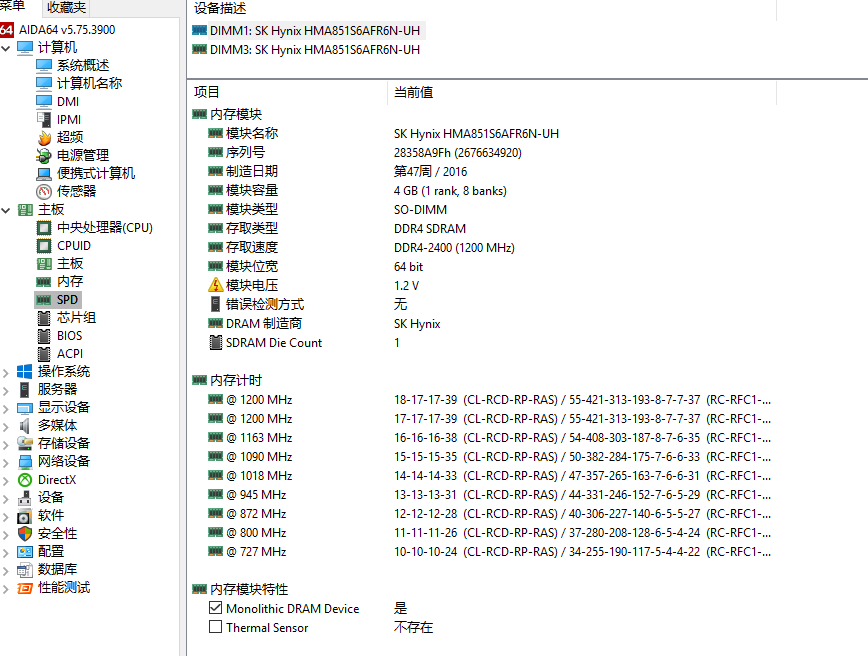
Task: Click the 超频 flame icon
Action: pos(44,137)
